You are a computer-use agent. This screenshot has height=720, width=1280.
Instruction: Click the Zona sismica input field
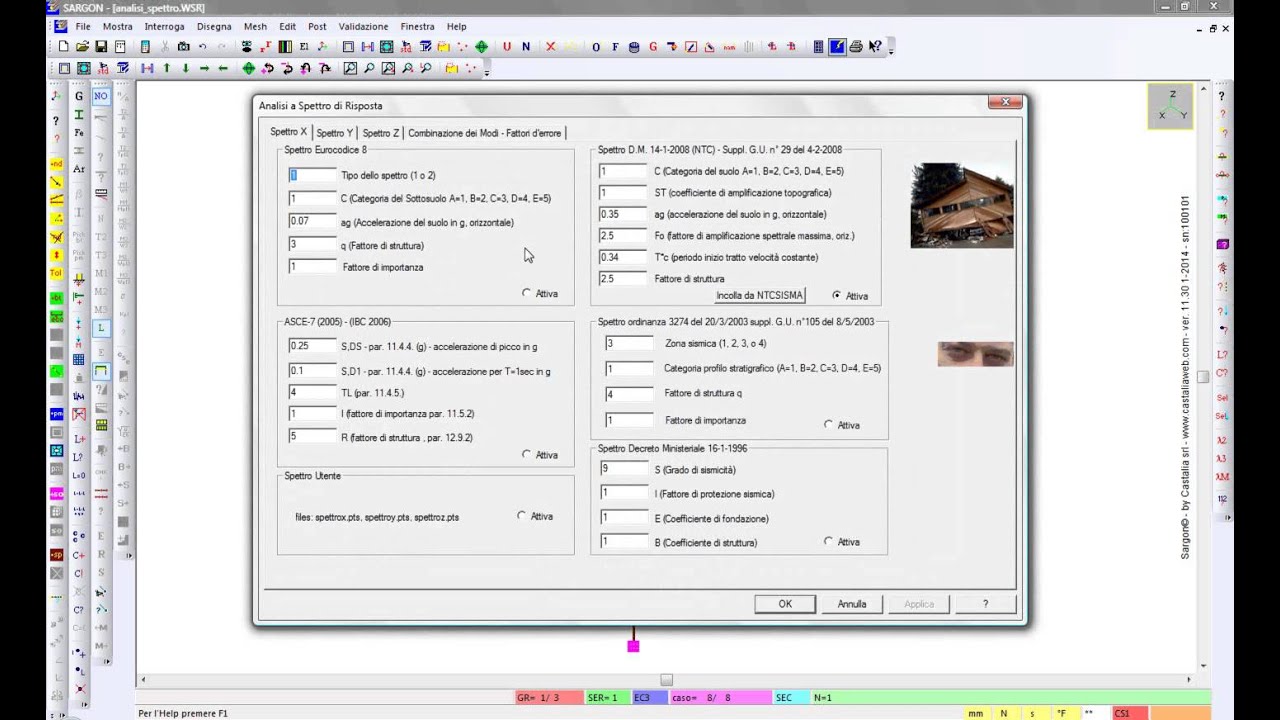629,343
